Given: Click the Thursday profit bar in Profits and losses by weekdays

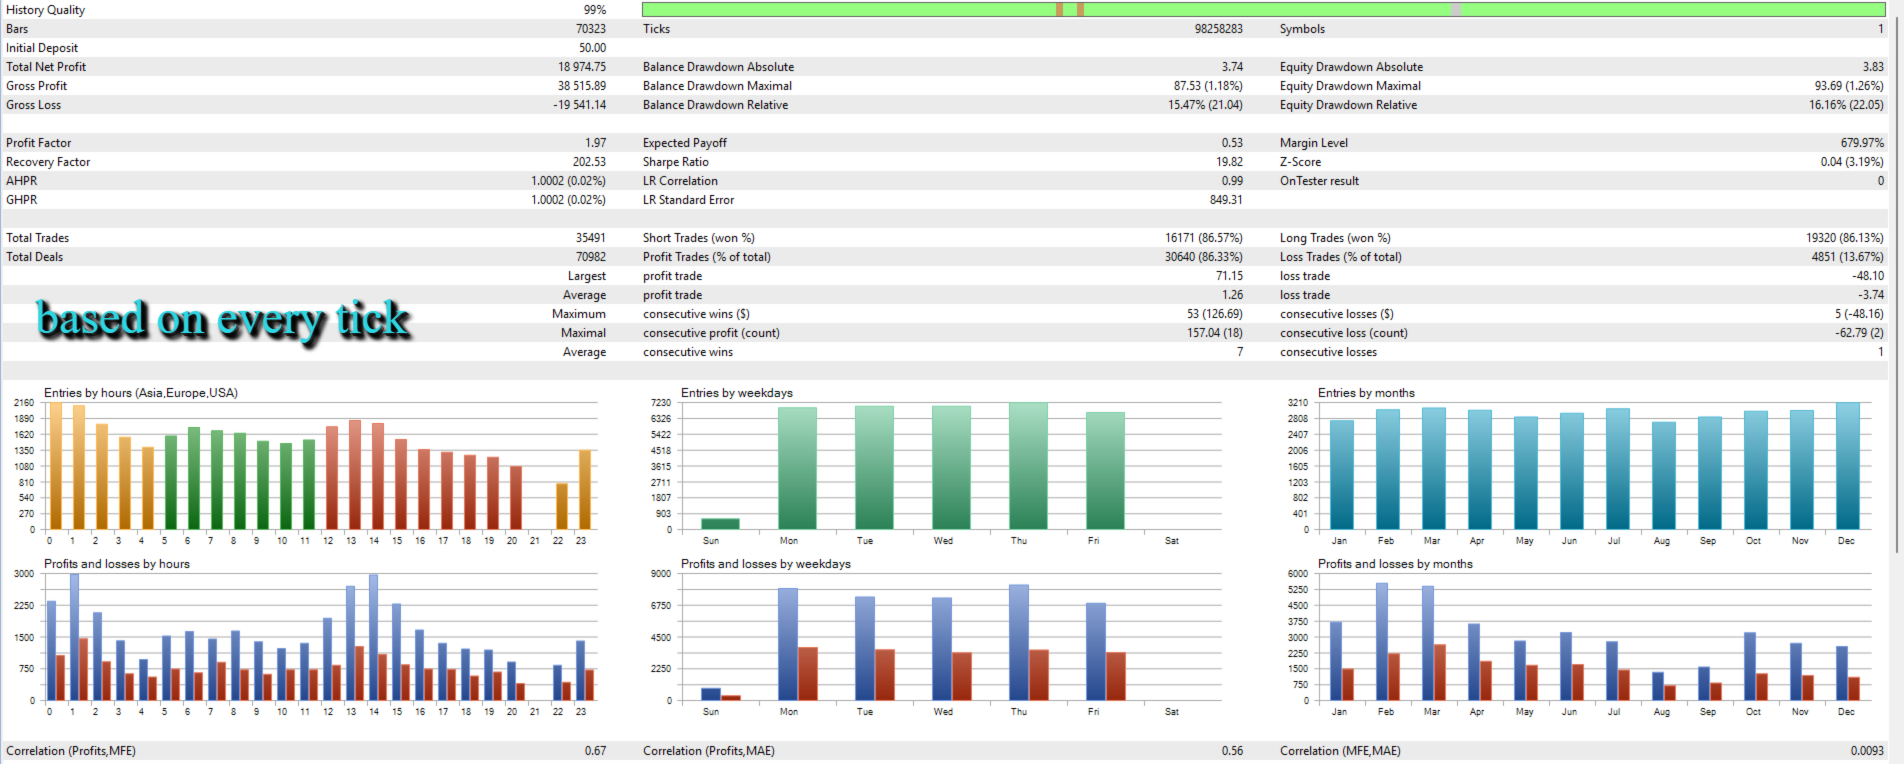Looking at the screenshot, I should pyautogui.click(x=1019, y=643).
